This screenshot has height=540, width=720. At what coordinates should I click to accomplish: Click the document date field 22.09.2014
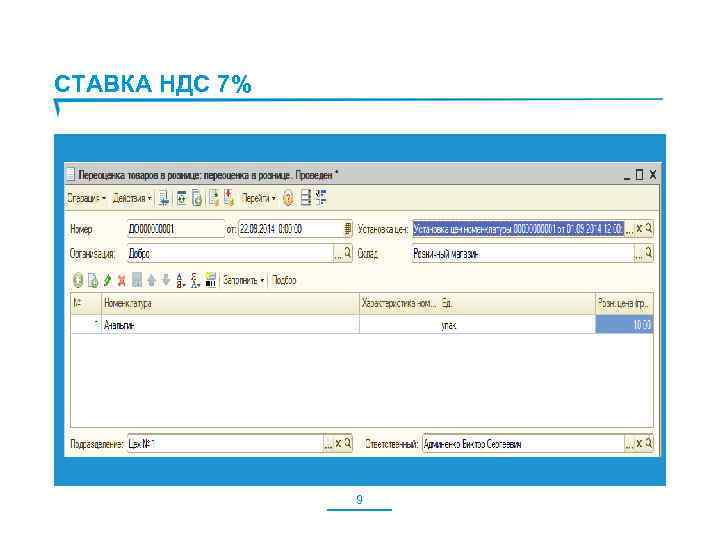pyautogui.click(x=291, y=229)
